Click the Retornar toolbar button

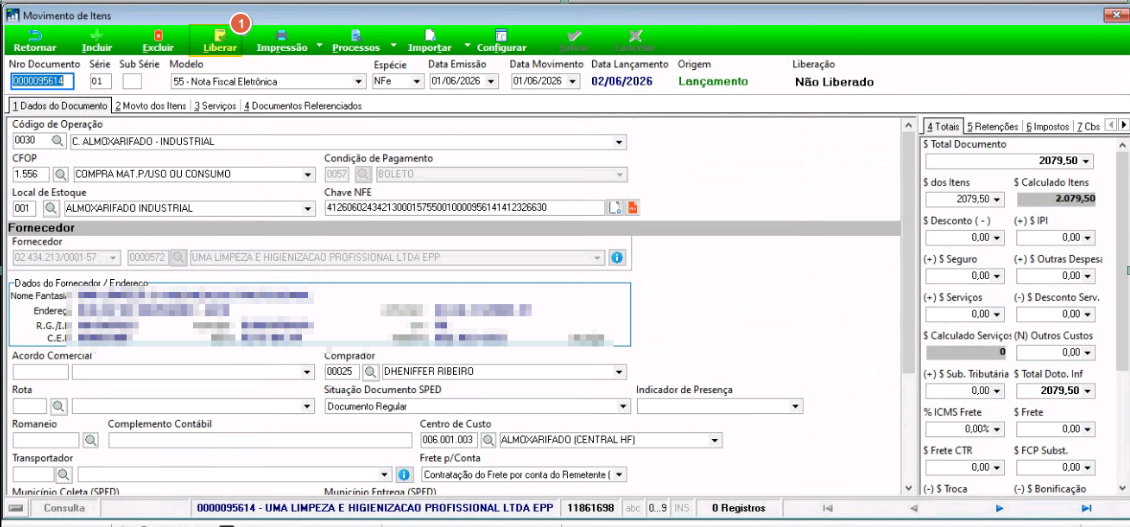click(x=35, y=41)
